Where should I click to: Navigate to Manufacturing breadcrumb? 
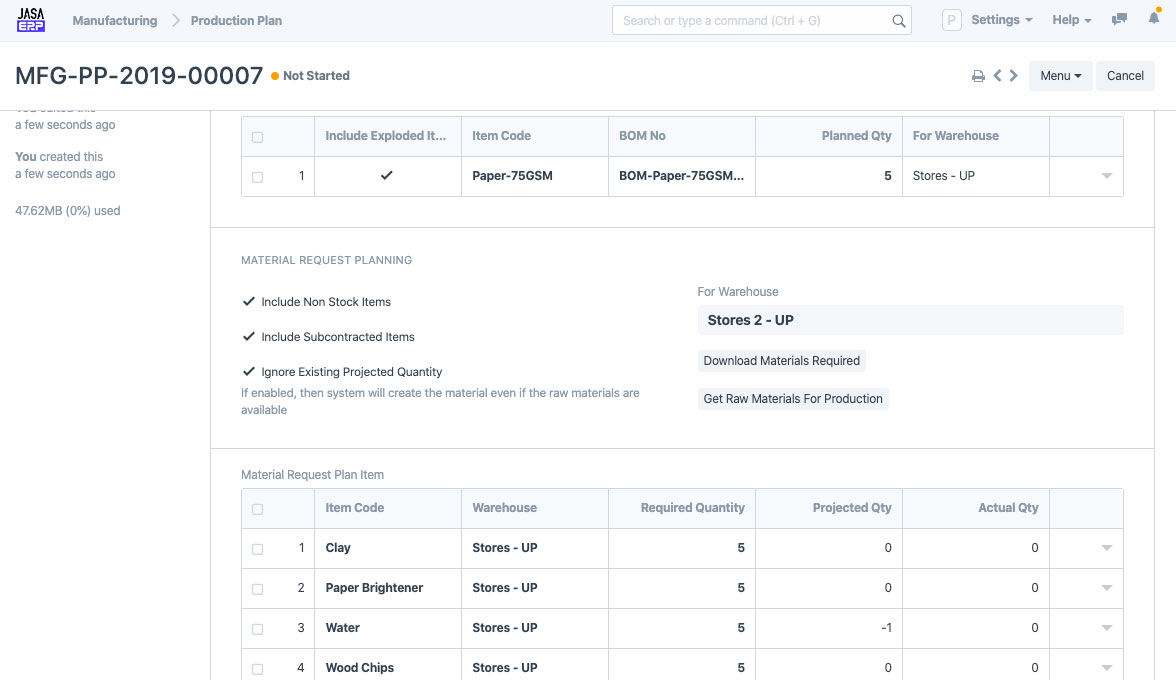coord(114,20)
